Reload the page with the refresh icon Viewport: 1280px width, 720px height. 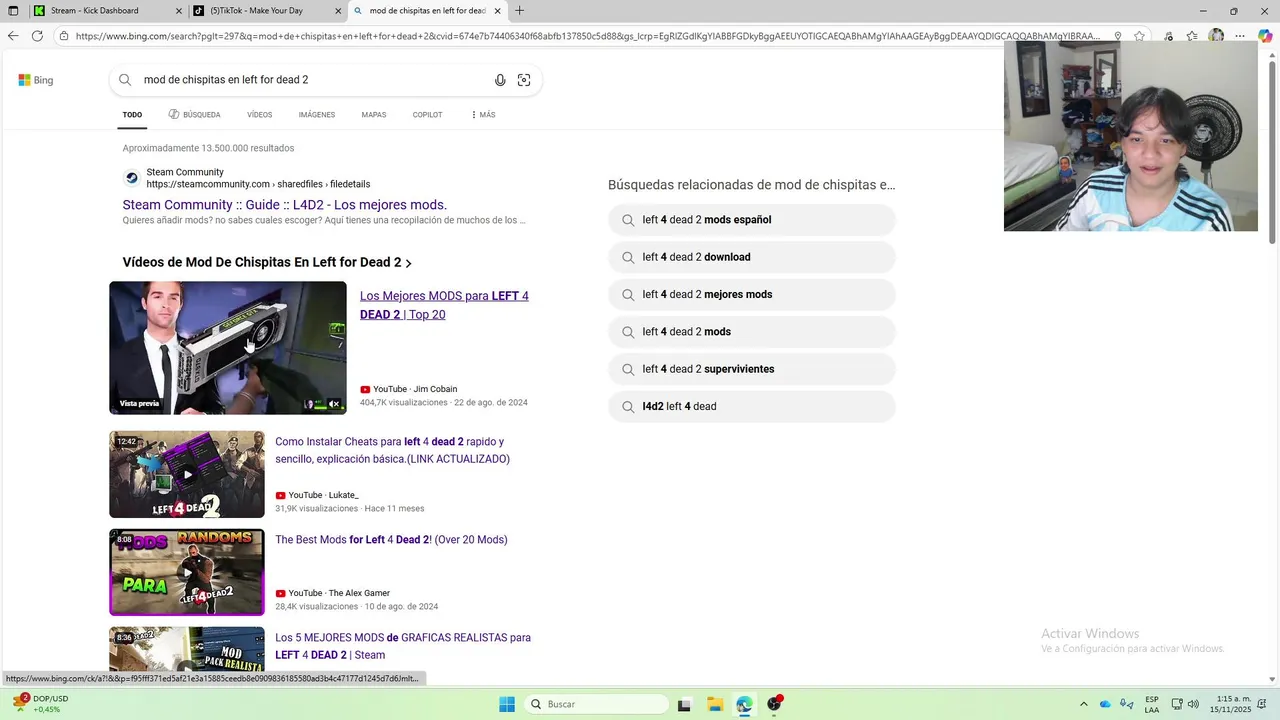click(37, 36)
